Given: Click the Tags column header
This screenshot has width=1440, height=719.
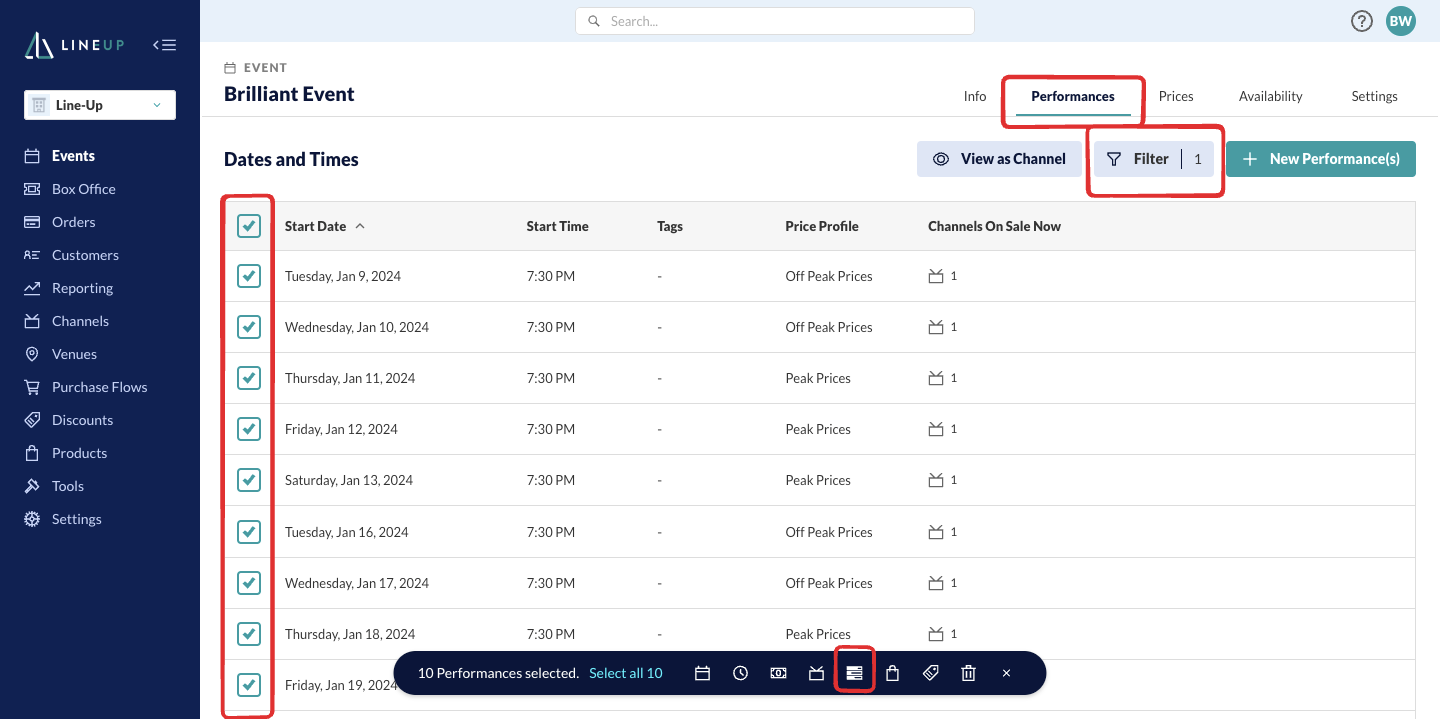Looking at the screenshot, I should click(x=670, y=226).
